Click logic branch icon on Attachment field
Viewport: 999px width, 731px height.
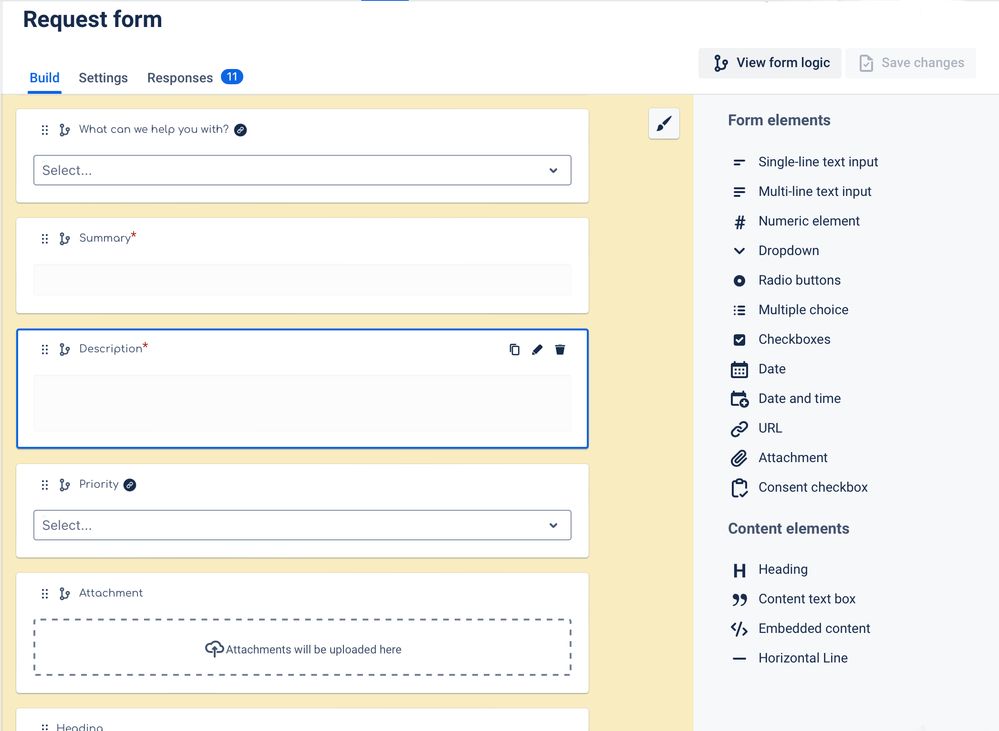[x=64, y=594]
